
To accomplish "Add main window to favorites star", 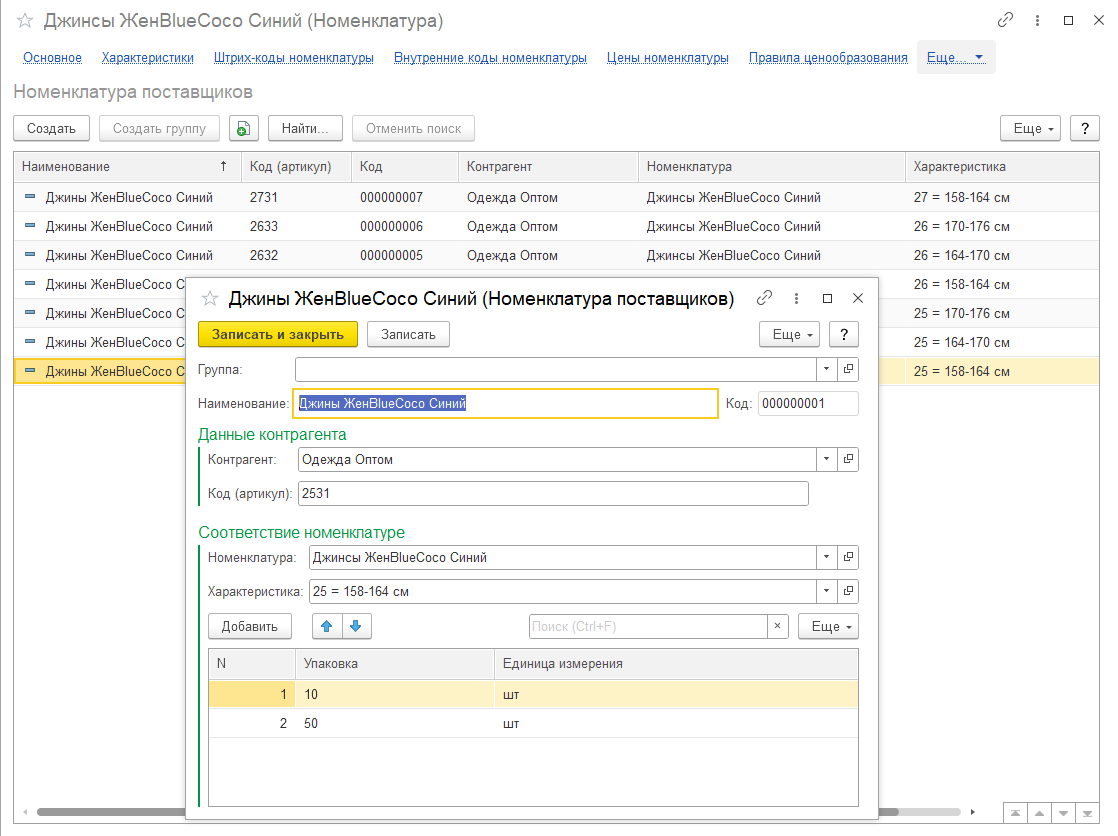I will pyautogui.click(x=25, y=21).
